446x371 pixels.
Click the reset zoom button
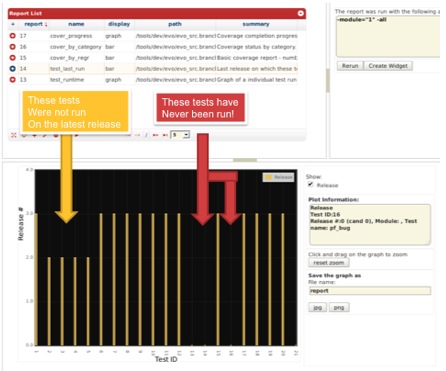pos(329,263)
